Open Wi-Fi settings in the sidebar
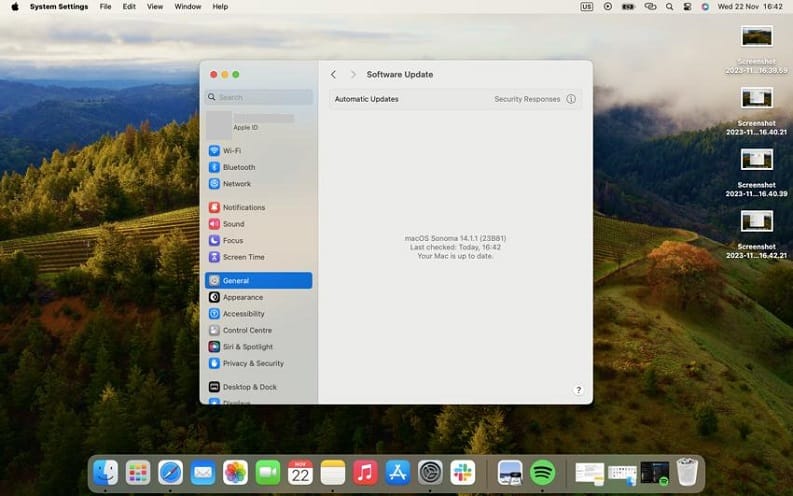The width and height of the screenshot is (793, 496). [258, 151]
